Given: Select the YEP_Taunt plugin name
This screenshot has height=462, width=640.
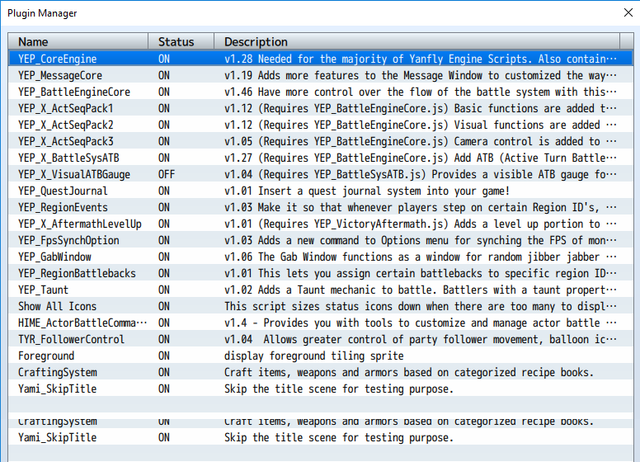Looking at the screenshot, I should (43, 290).
